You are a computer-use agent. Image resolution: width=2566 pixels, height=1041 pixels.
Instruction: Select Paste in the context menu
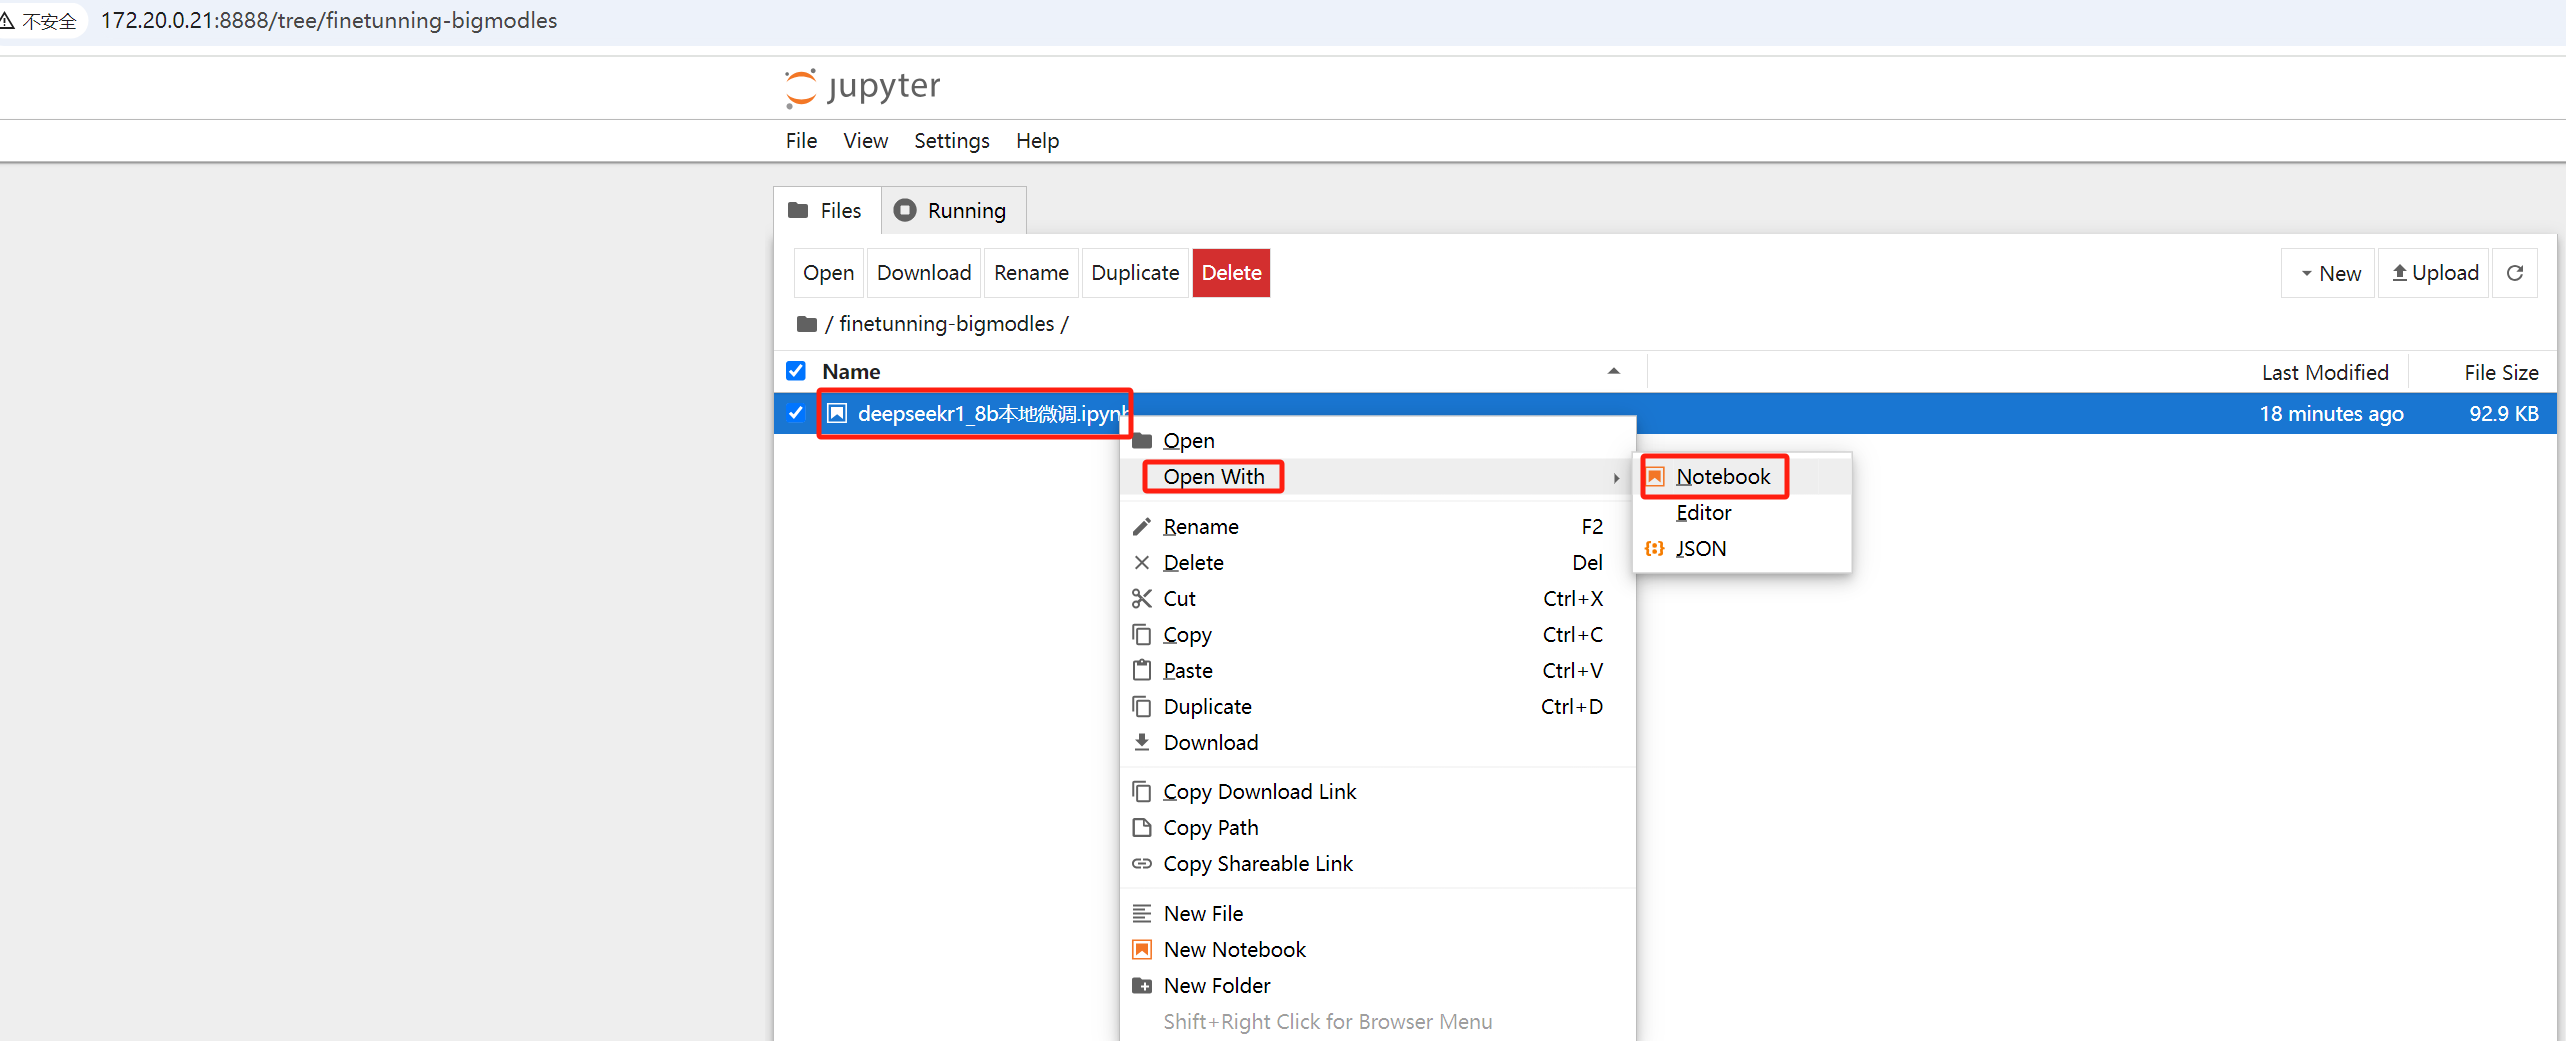(x=1378, y=671)
